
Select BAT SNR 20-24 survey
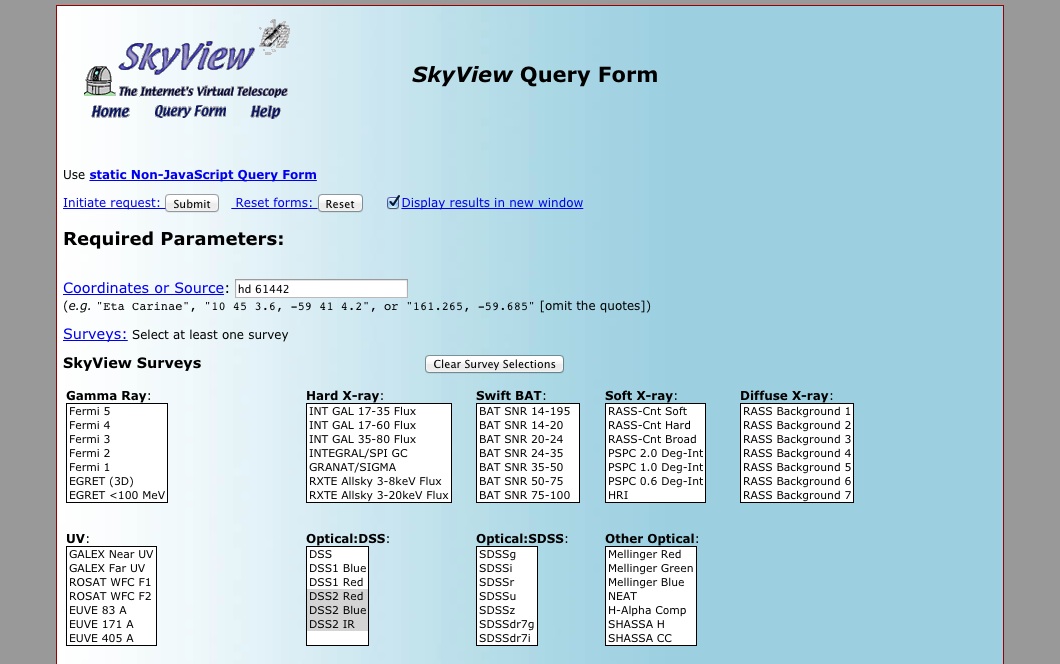pos(527,439)
